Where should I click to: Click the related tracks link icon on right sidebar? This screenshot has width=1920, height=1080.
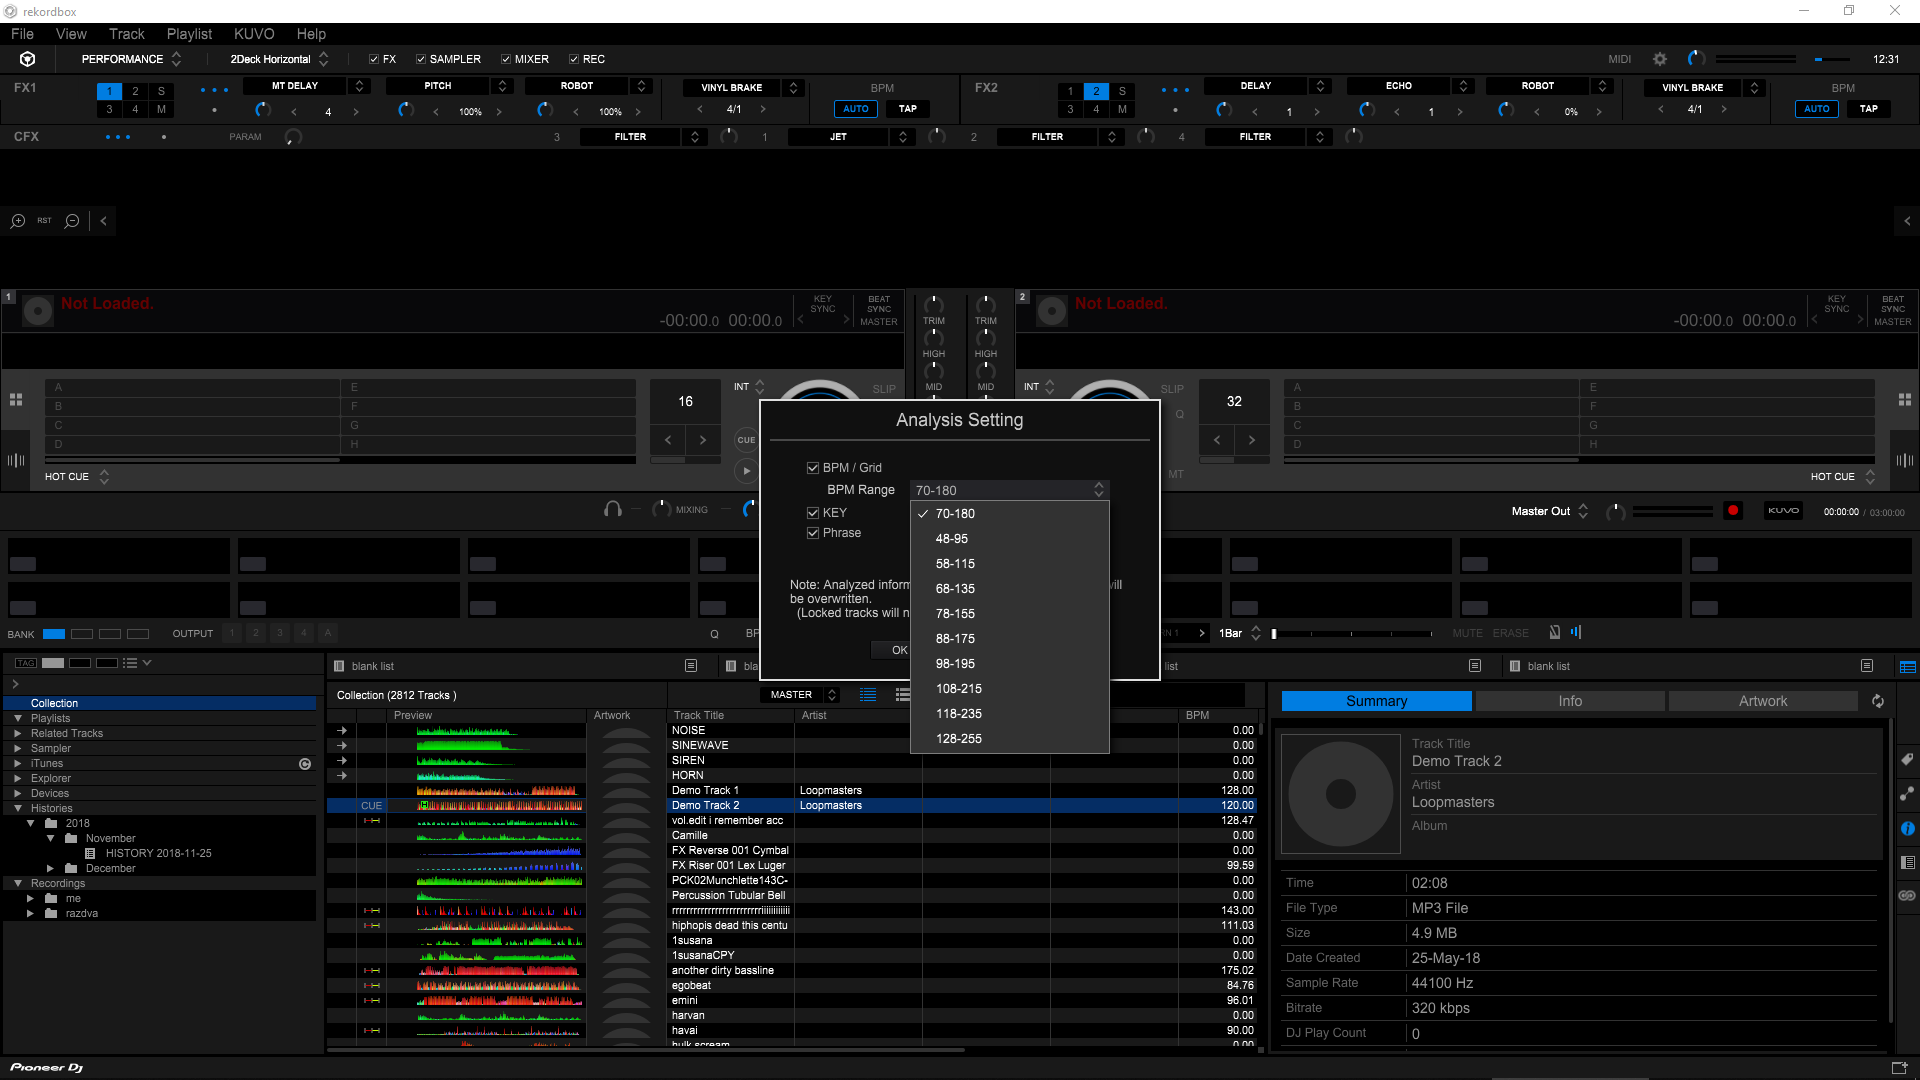1907,793
